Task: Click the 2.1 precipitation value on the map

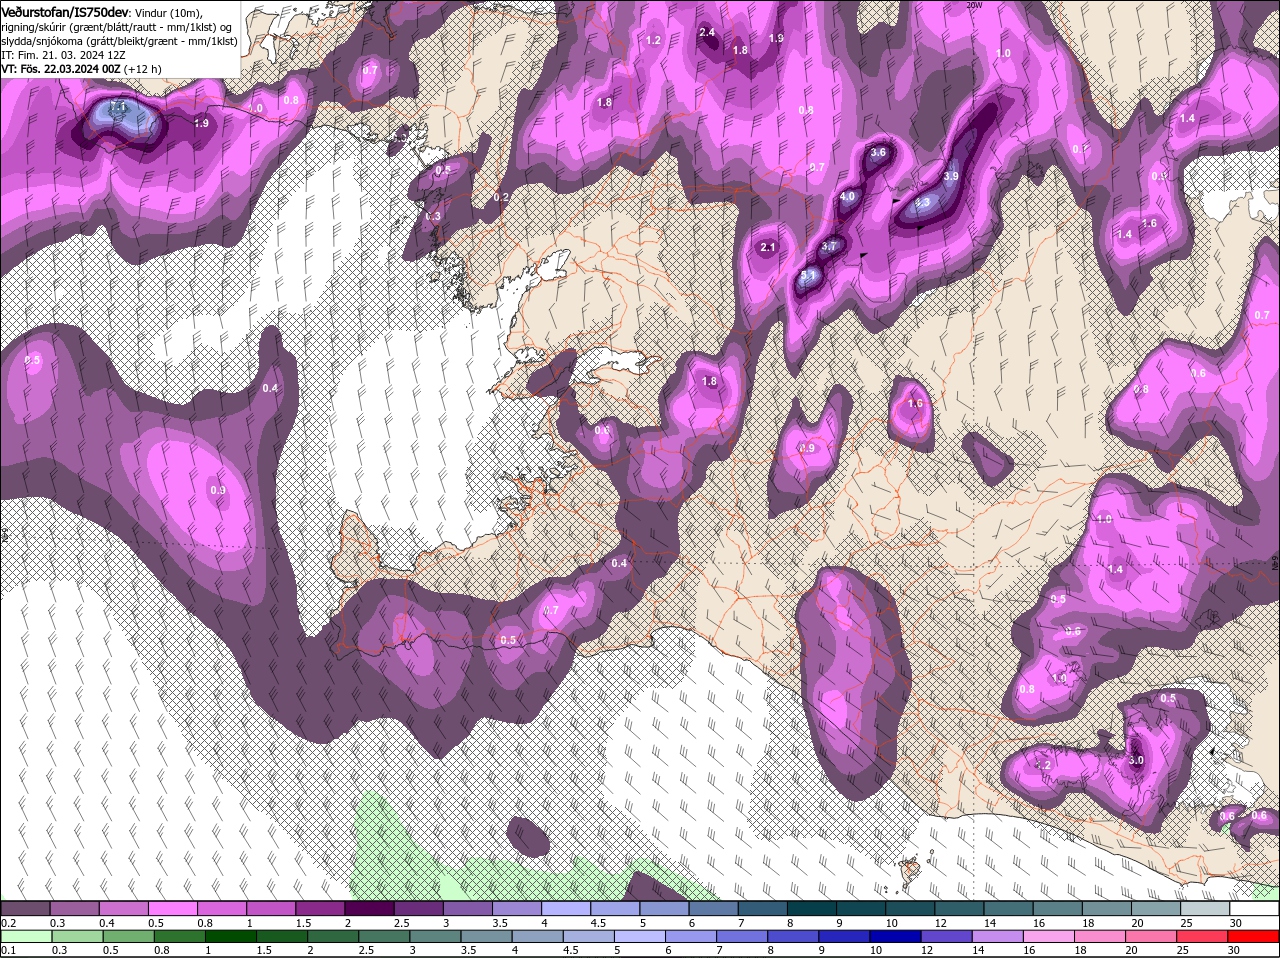Action: coord(768,247)
